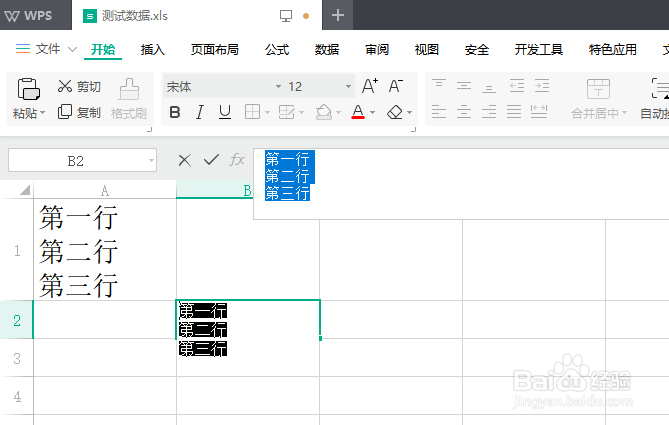Select row 3 header

[17, 358]
